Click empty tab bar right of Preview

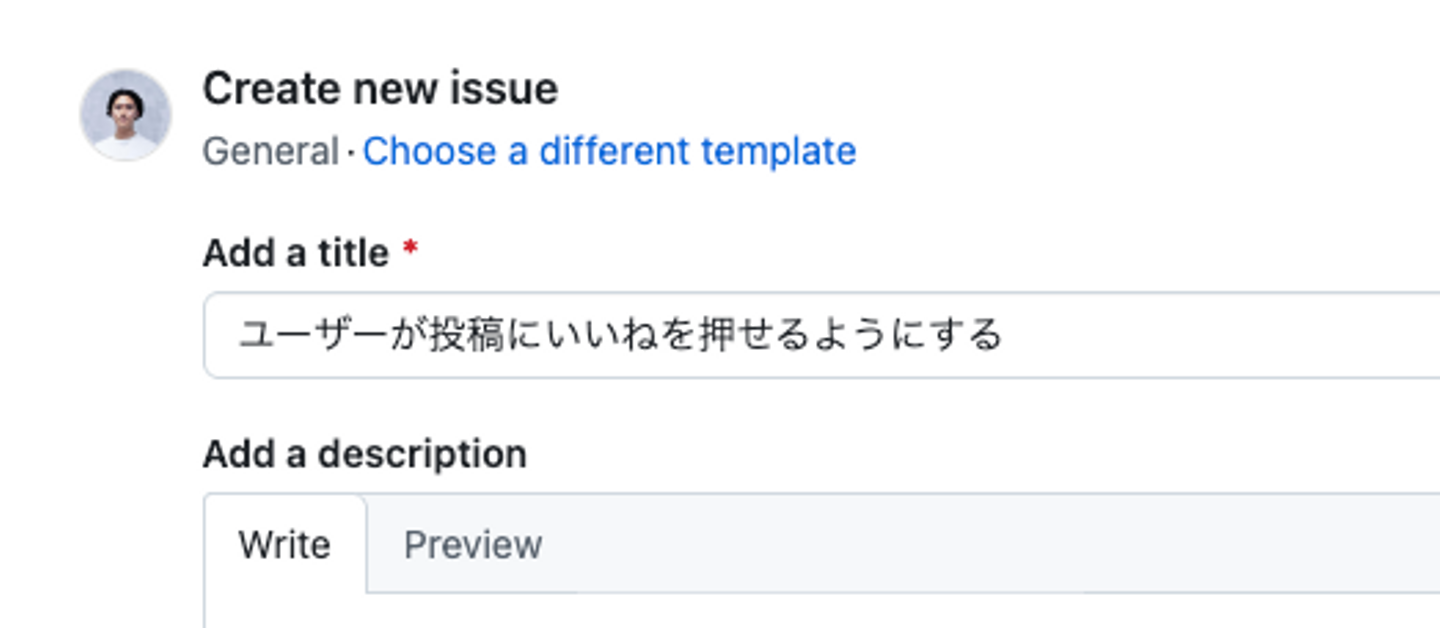coord(1000,545)
